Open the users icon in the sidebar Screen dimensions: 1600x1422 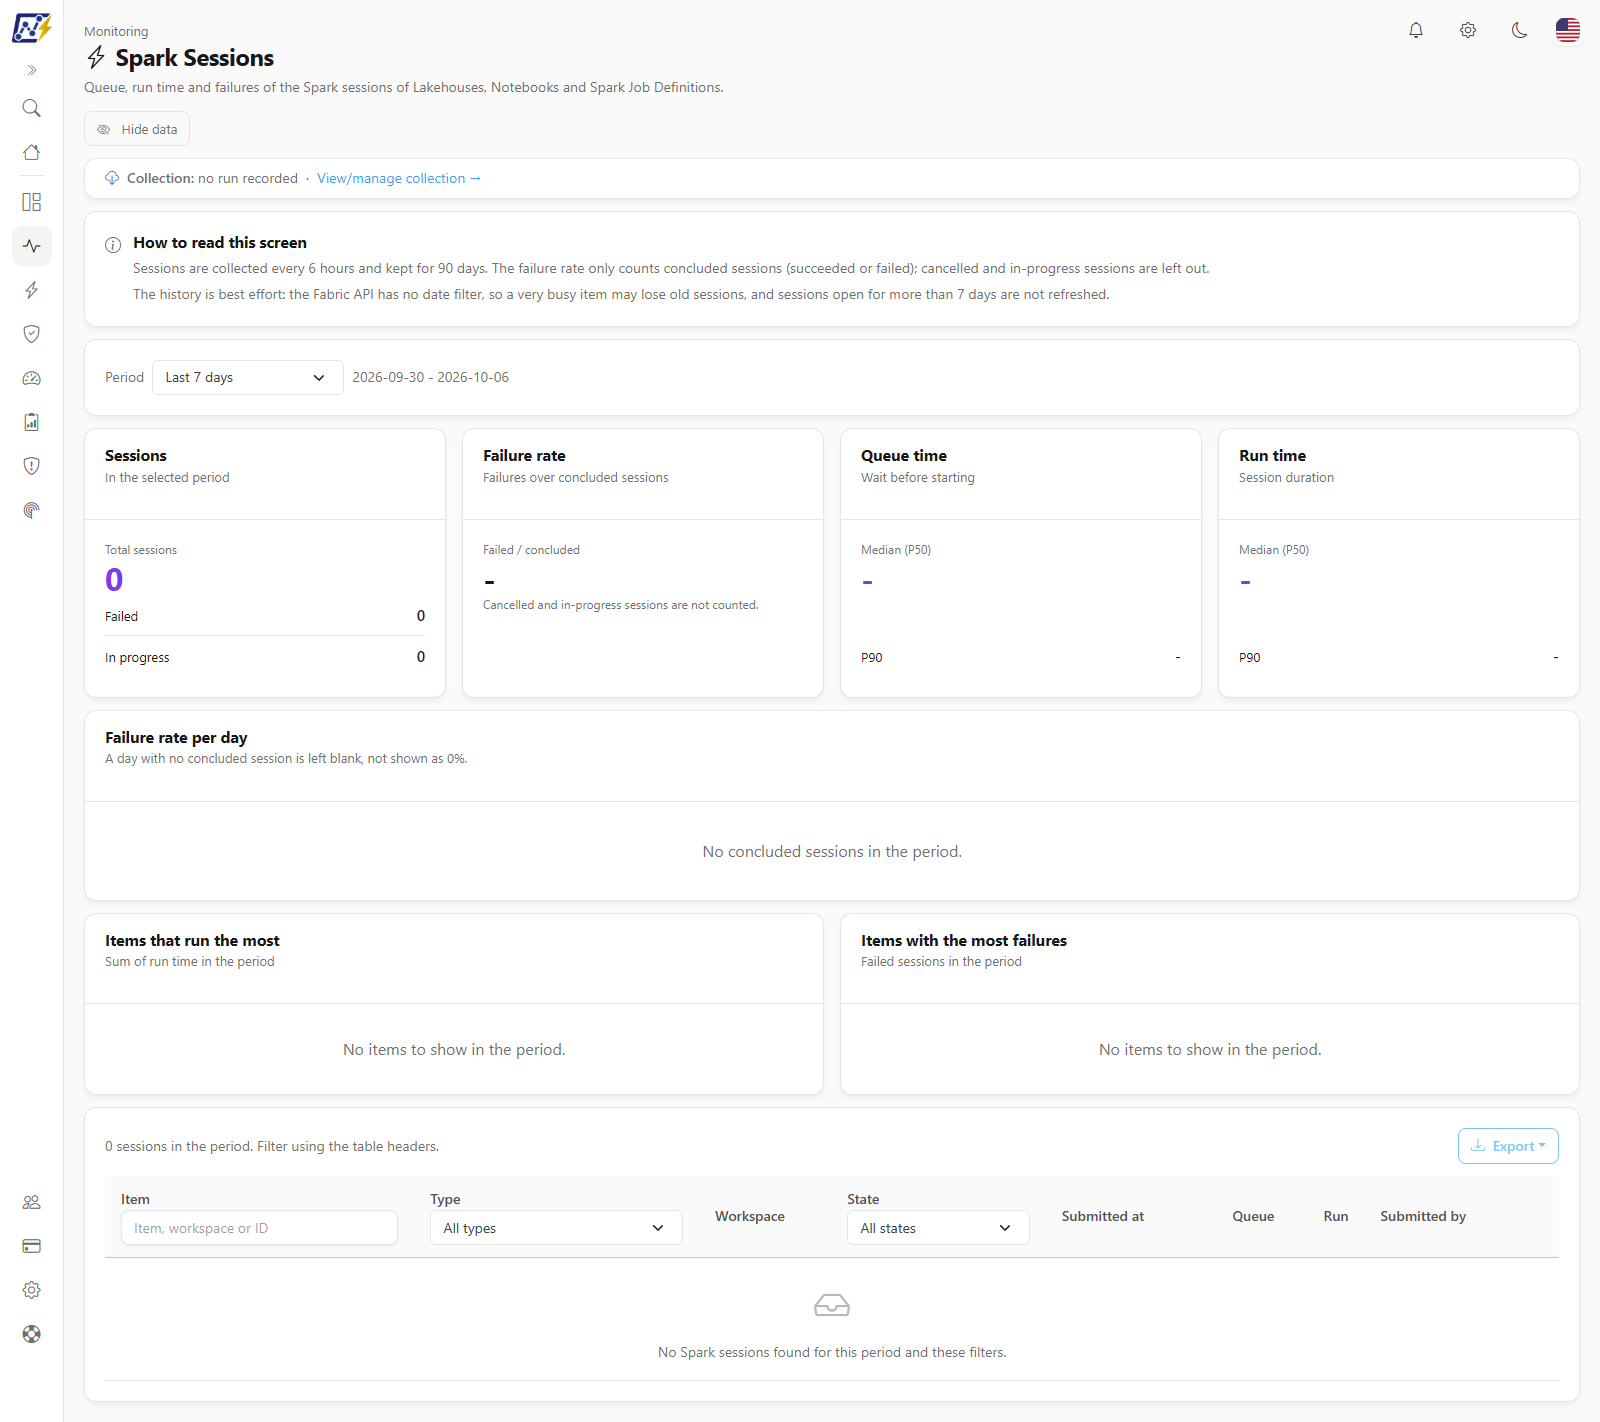[32, 1202]
